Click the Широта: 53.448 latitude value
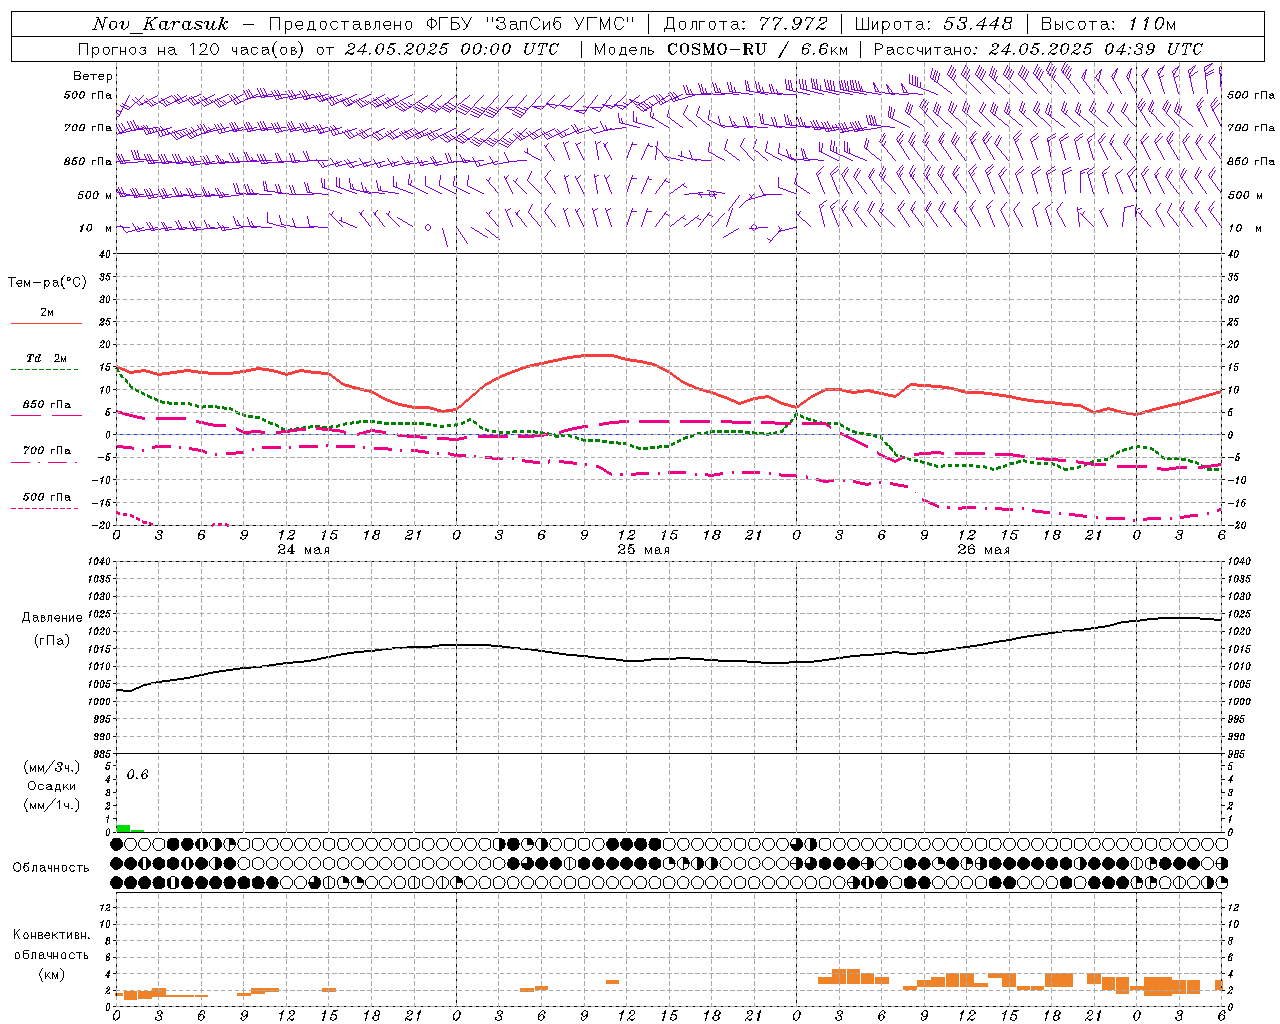 coord(933,24)
